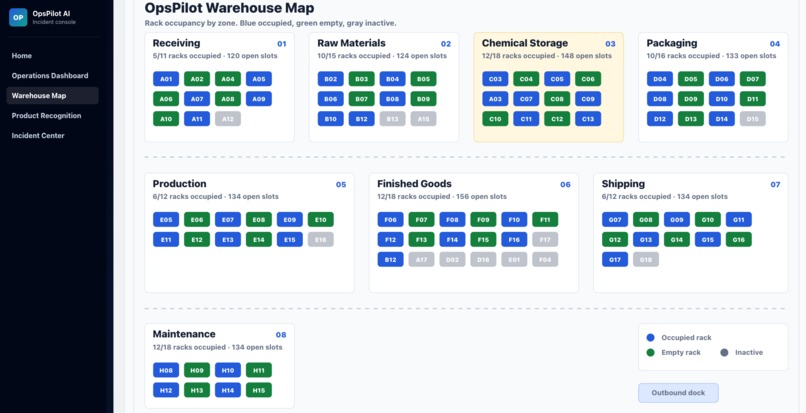Select empty rack C10

[x=495, y=119]
